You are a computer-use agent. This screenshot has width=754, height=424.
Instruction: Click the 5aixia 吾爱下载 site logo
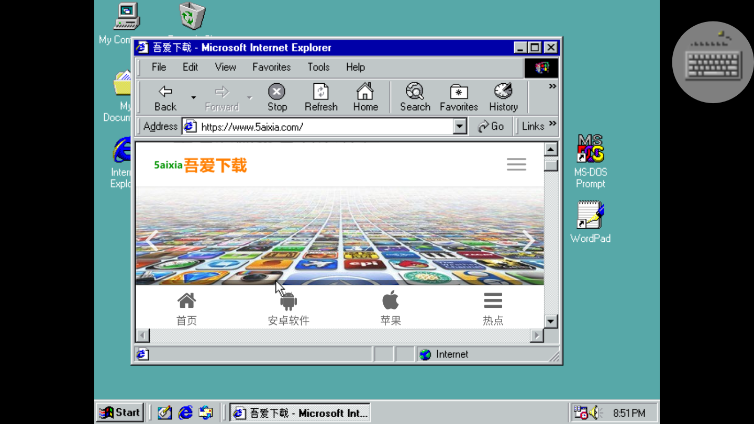200,165
